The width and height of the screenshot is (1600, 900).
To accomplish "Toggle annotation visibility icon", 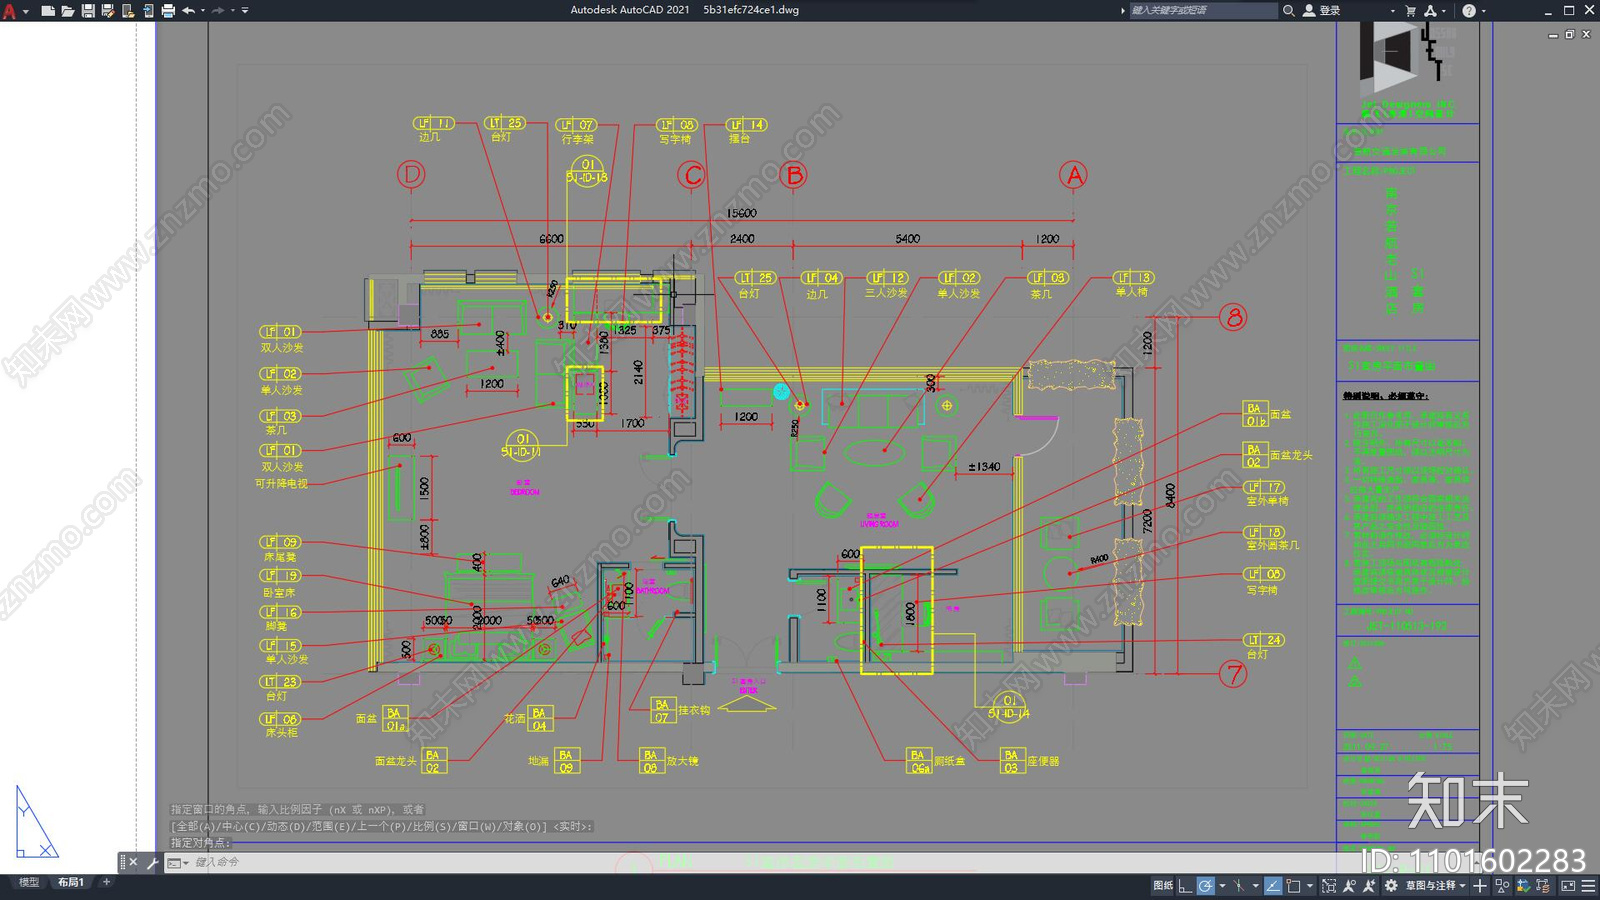I will pyautogui.click(x=1349, y=886).
